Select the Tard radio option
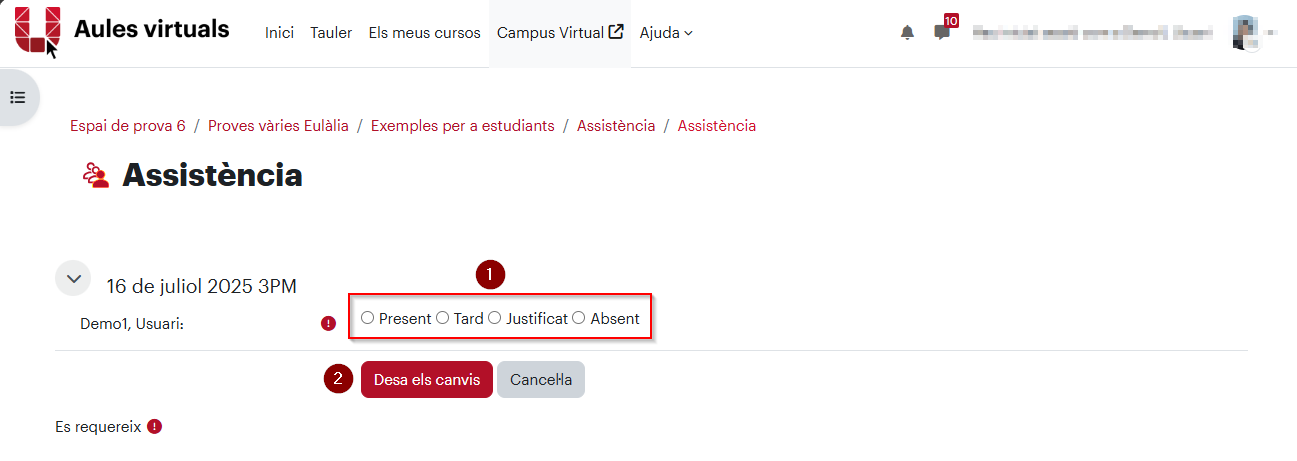 coord(443,318)
